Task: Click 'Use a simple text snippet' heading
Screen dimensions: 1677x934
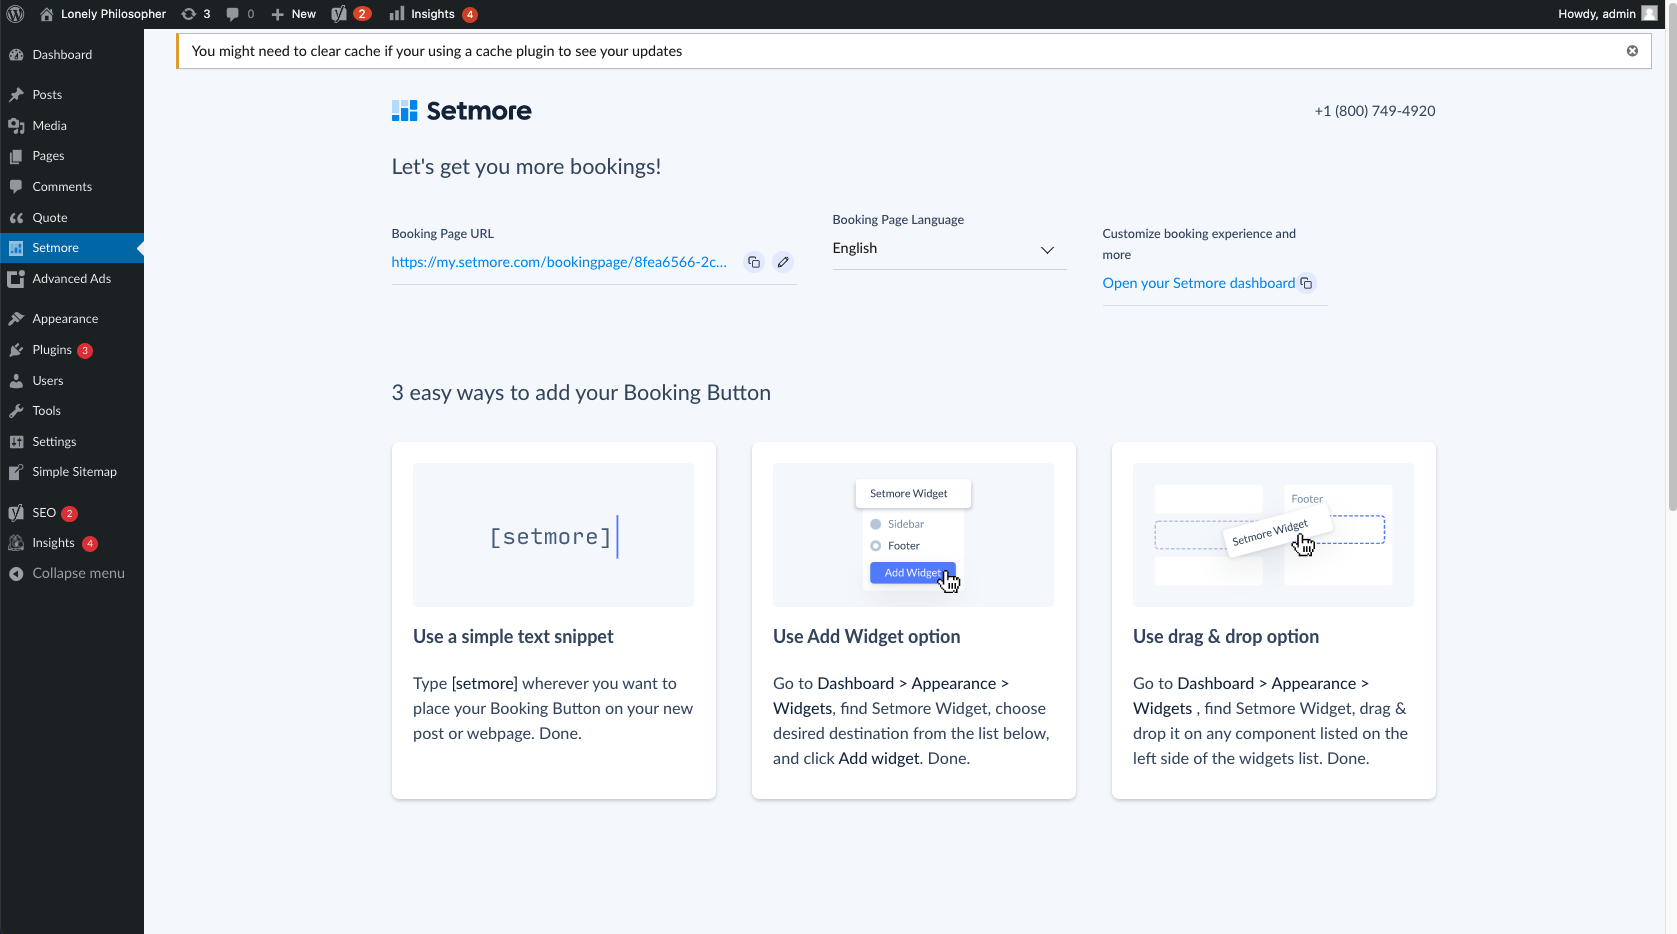Action: tap(513, 637)
